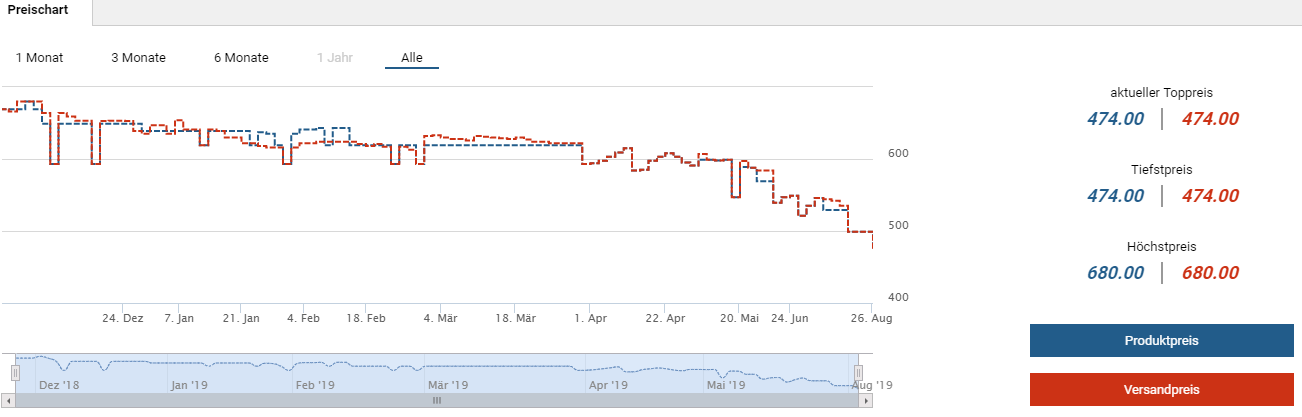Select the 1 Monat range
This screenshot has height=417, width=1302.
point(39,58)
